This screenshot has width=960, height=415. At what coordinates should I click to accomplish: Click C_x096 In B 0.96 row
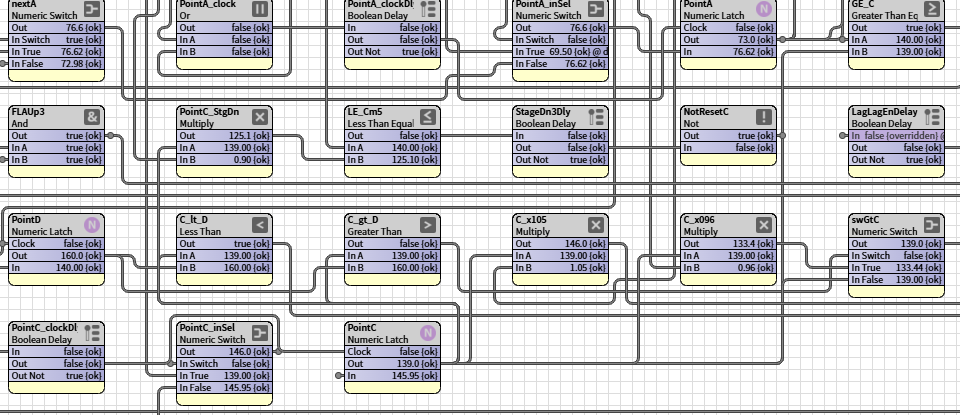tap(729, 268)
